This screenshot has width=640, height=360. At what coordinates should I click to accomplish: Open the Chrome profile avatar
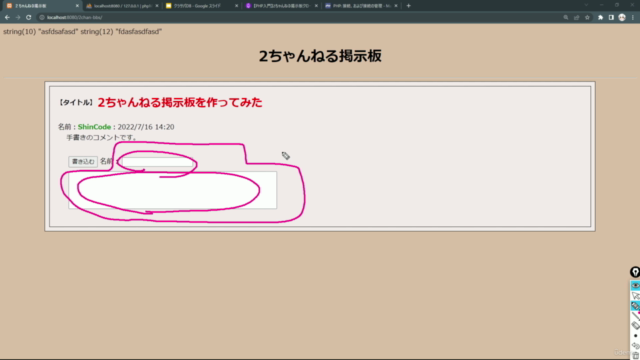tap(622, 18)
